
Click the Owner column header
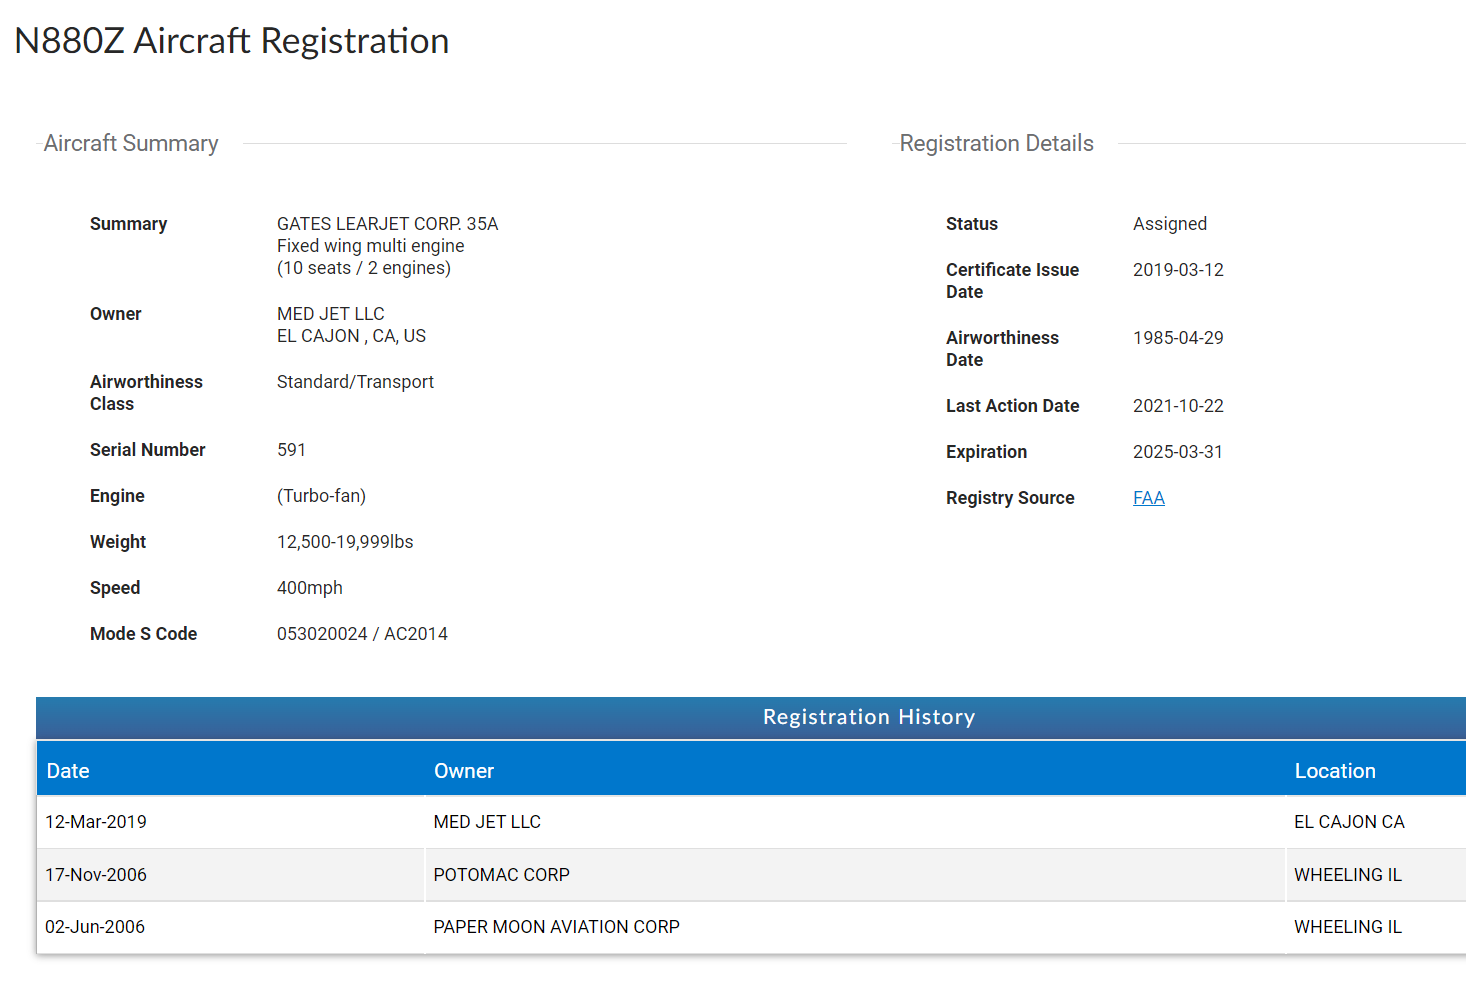[855, 771]
